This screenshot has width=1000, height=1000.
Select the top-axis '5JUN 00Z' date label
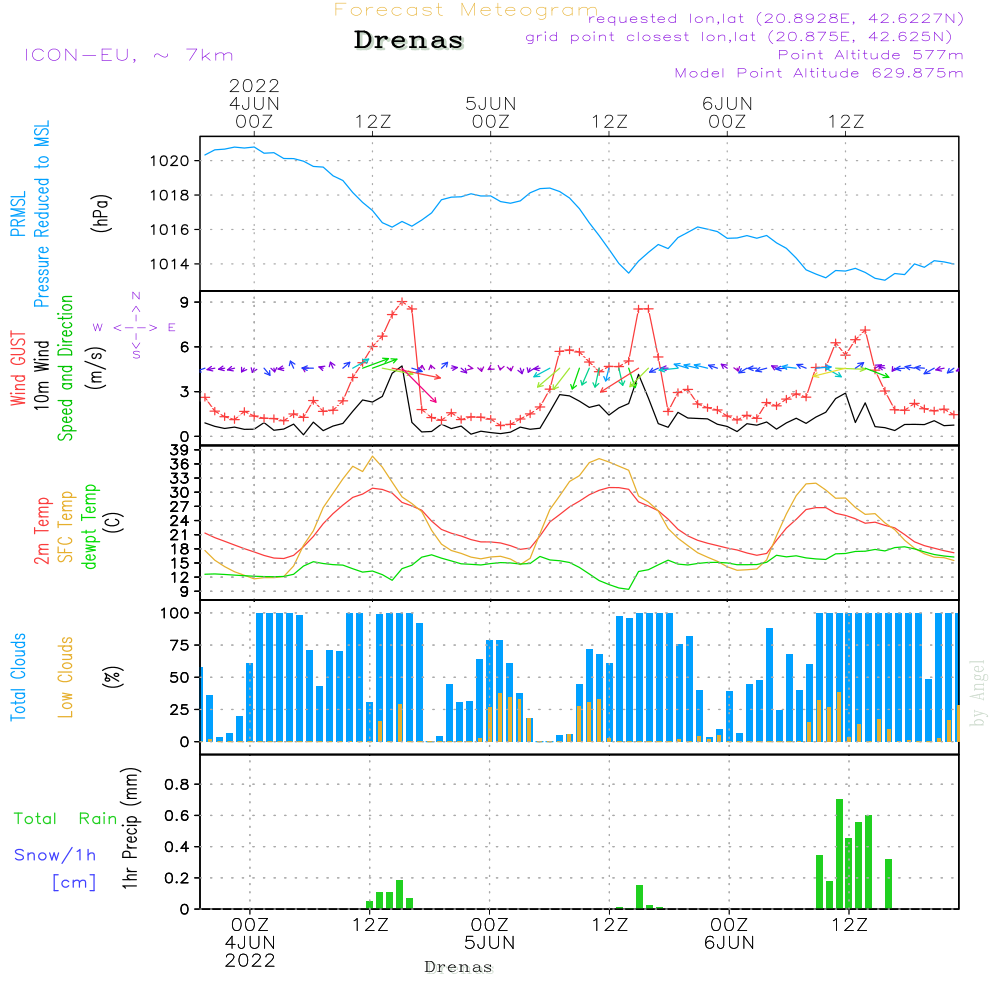[490, 113]
